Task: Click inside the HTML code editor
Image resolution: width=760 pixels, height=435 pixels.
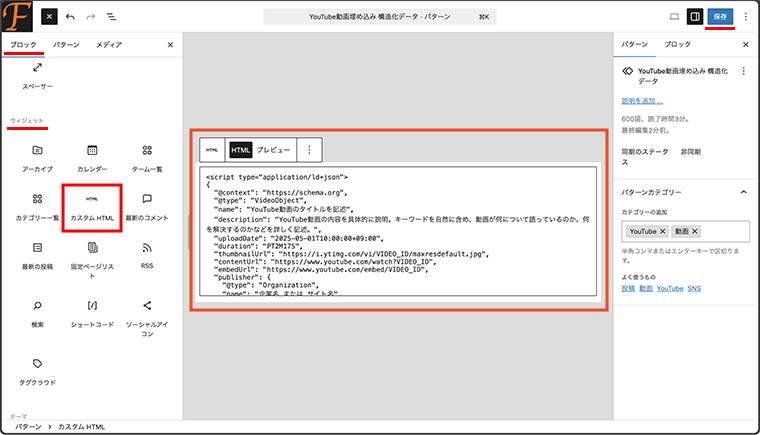Action: point(398,231)
